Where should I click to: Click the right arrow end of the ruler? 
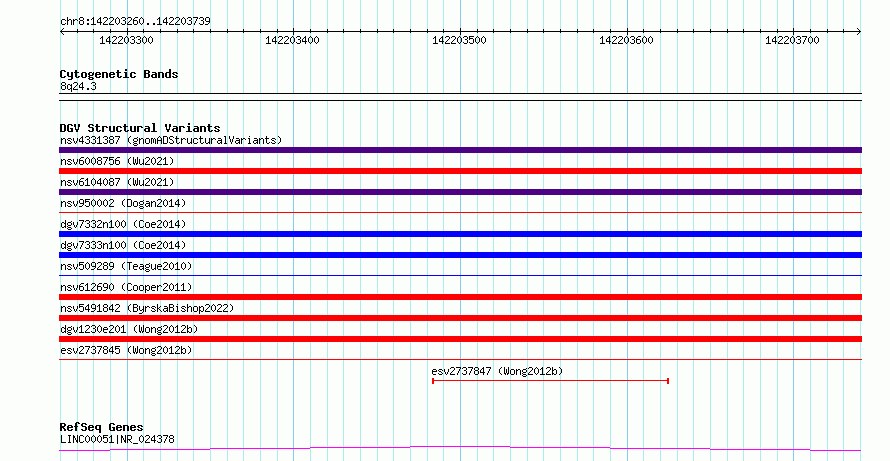tap(859, 32)
